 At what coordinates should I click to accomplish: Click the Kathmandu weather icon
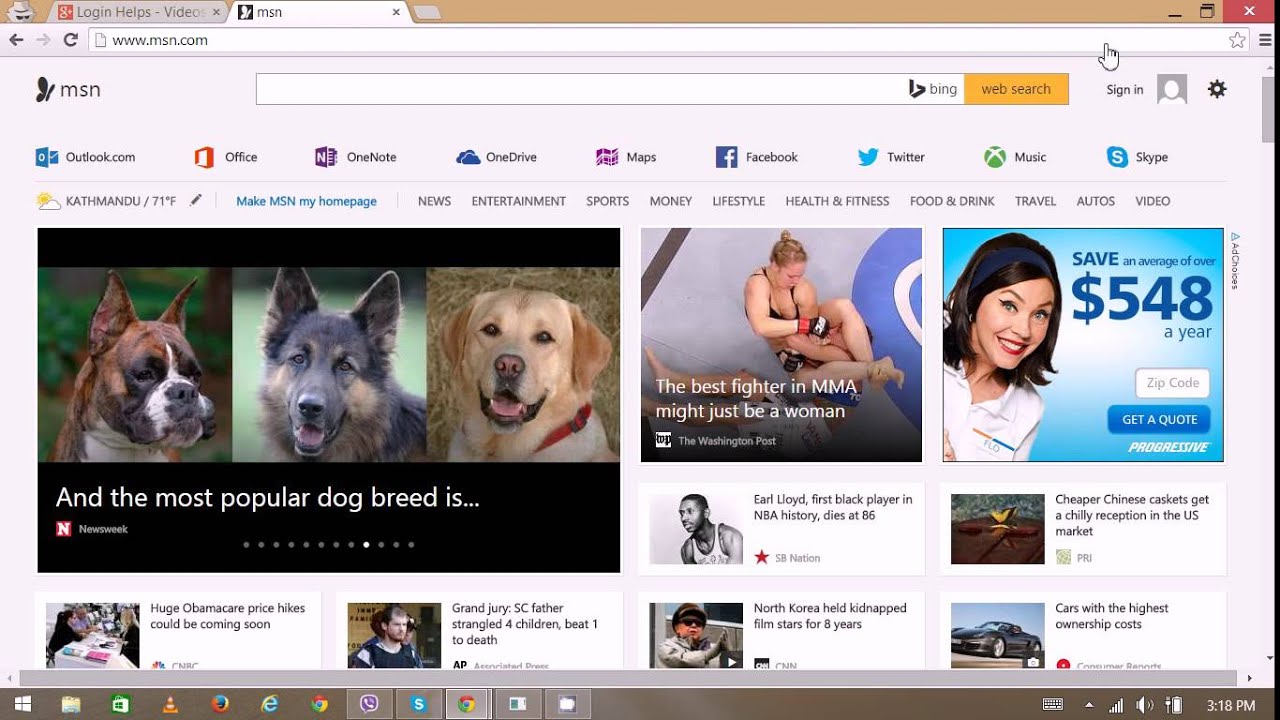point(48,201)
